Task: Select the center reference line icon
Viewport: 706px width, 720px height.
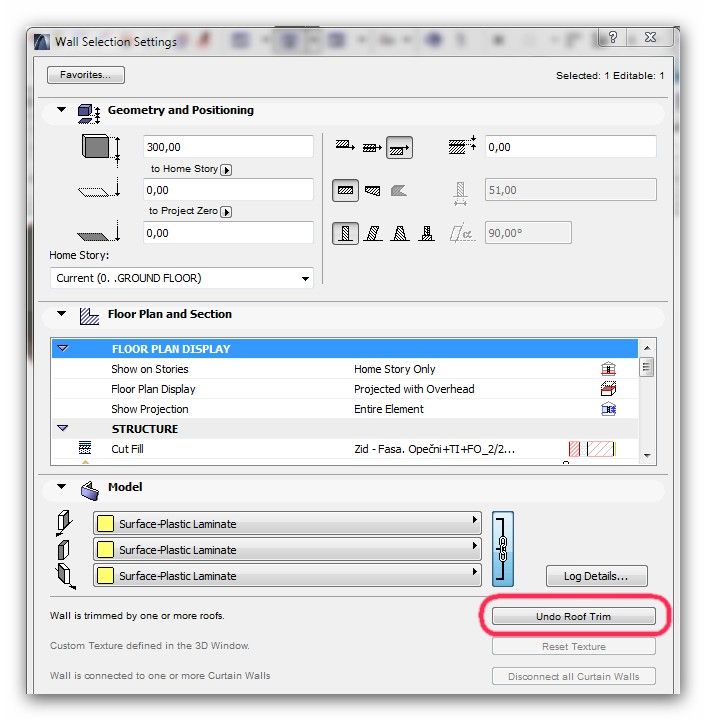Action: [x=372, y=147]
